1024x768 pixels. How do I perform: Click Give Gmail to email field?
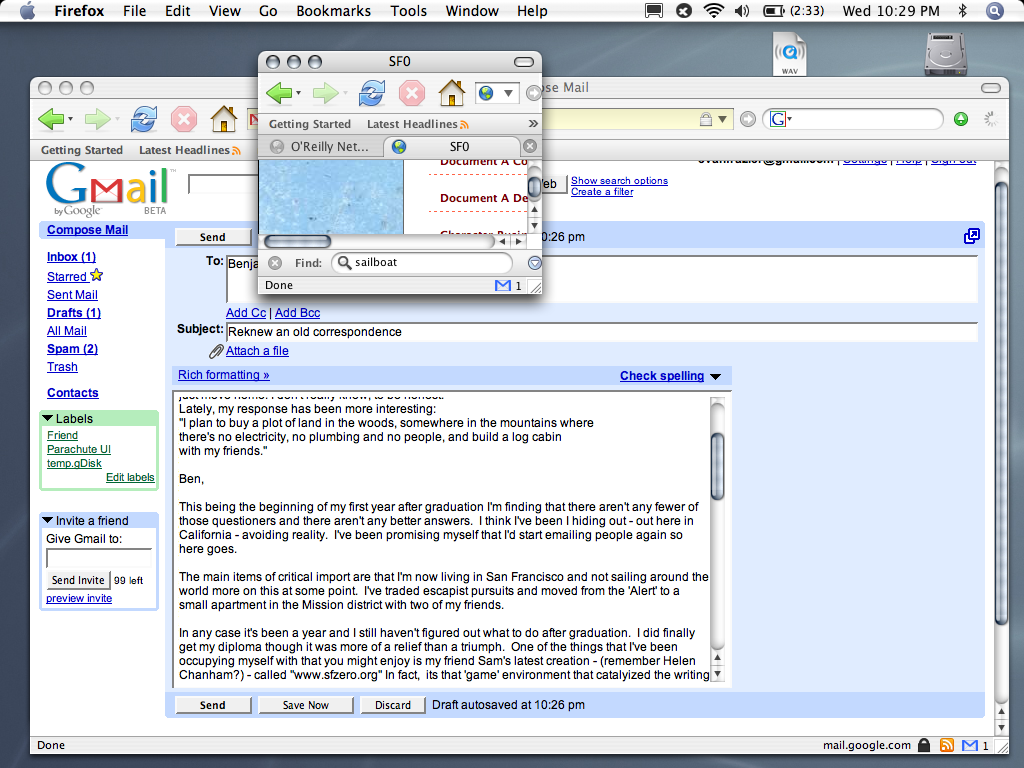pos(99,558)
